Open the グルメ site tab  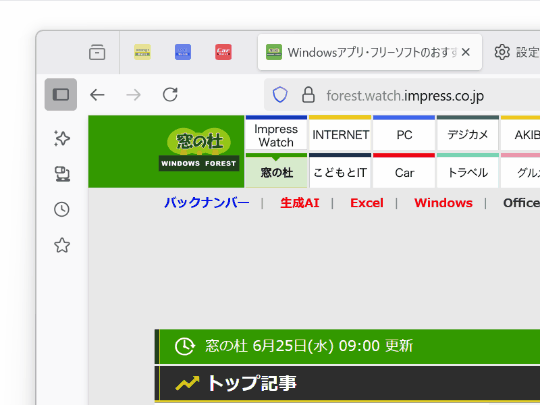(520, 171)
